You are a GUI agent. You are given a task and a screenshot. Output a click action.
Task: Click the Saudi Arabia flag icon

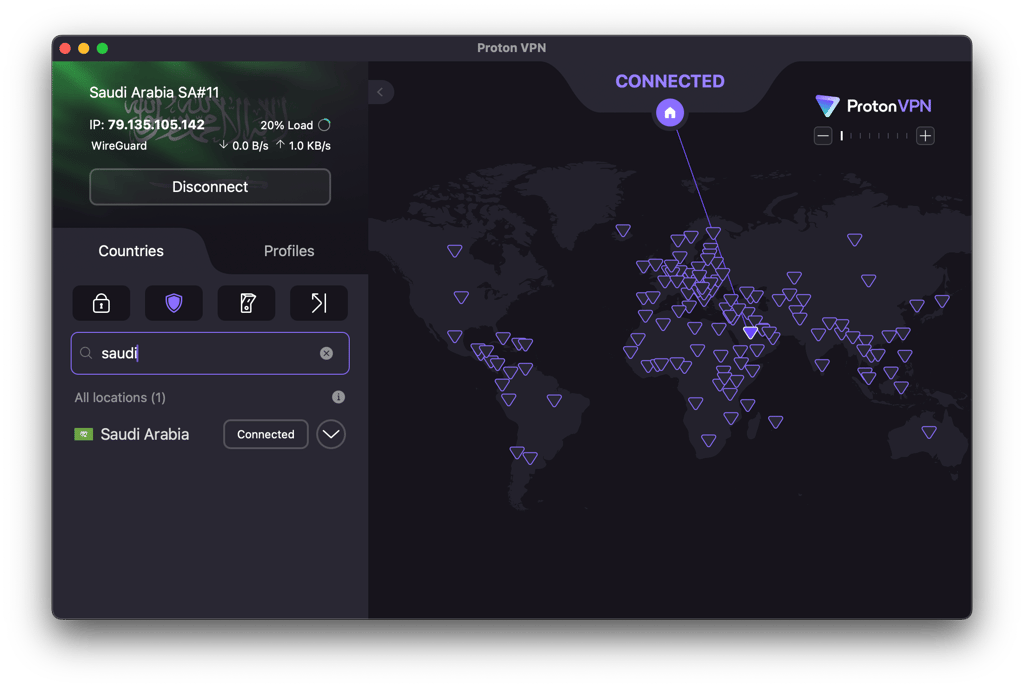(84, 434)
